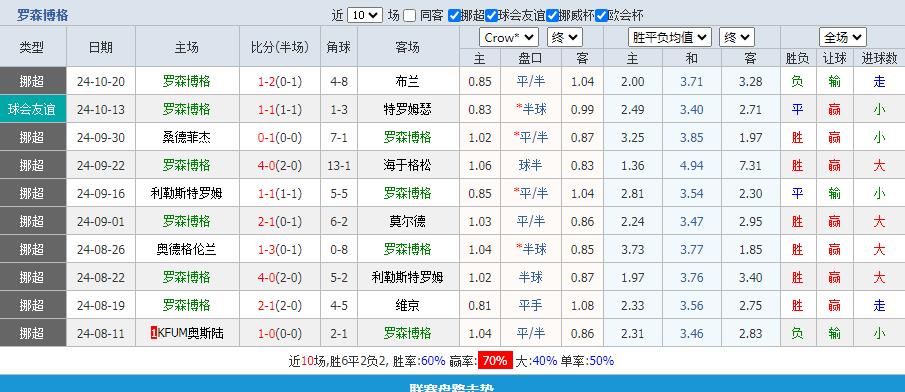Click away team 利勒斯特罗姆 in the 24-08-22 row
The image size is (905, 392).
click(x=407, y=277)
